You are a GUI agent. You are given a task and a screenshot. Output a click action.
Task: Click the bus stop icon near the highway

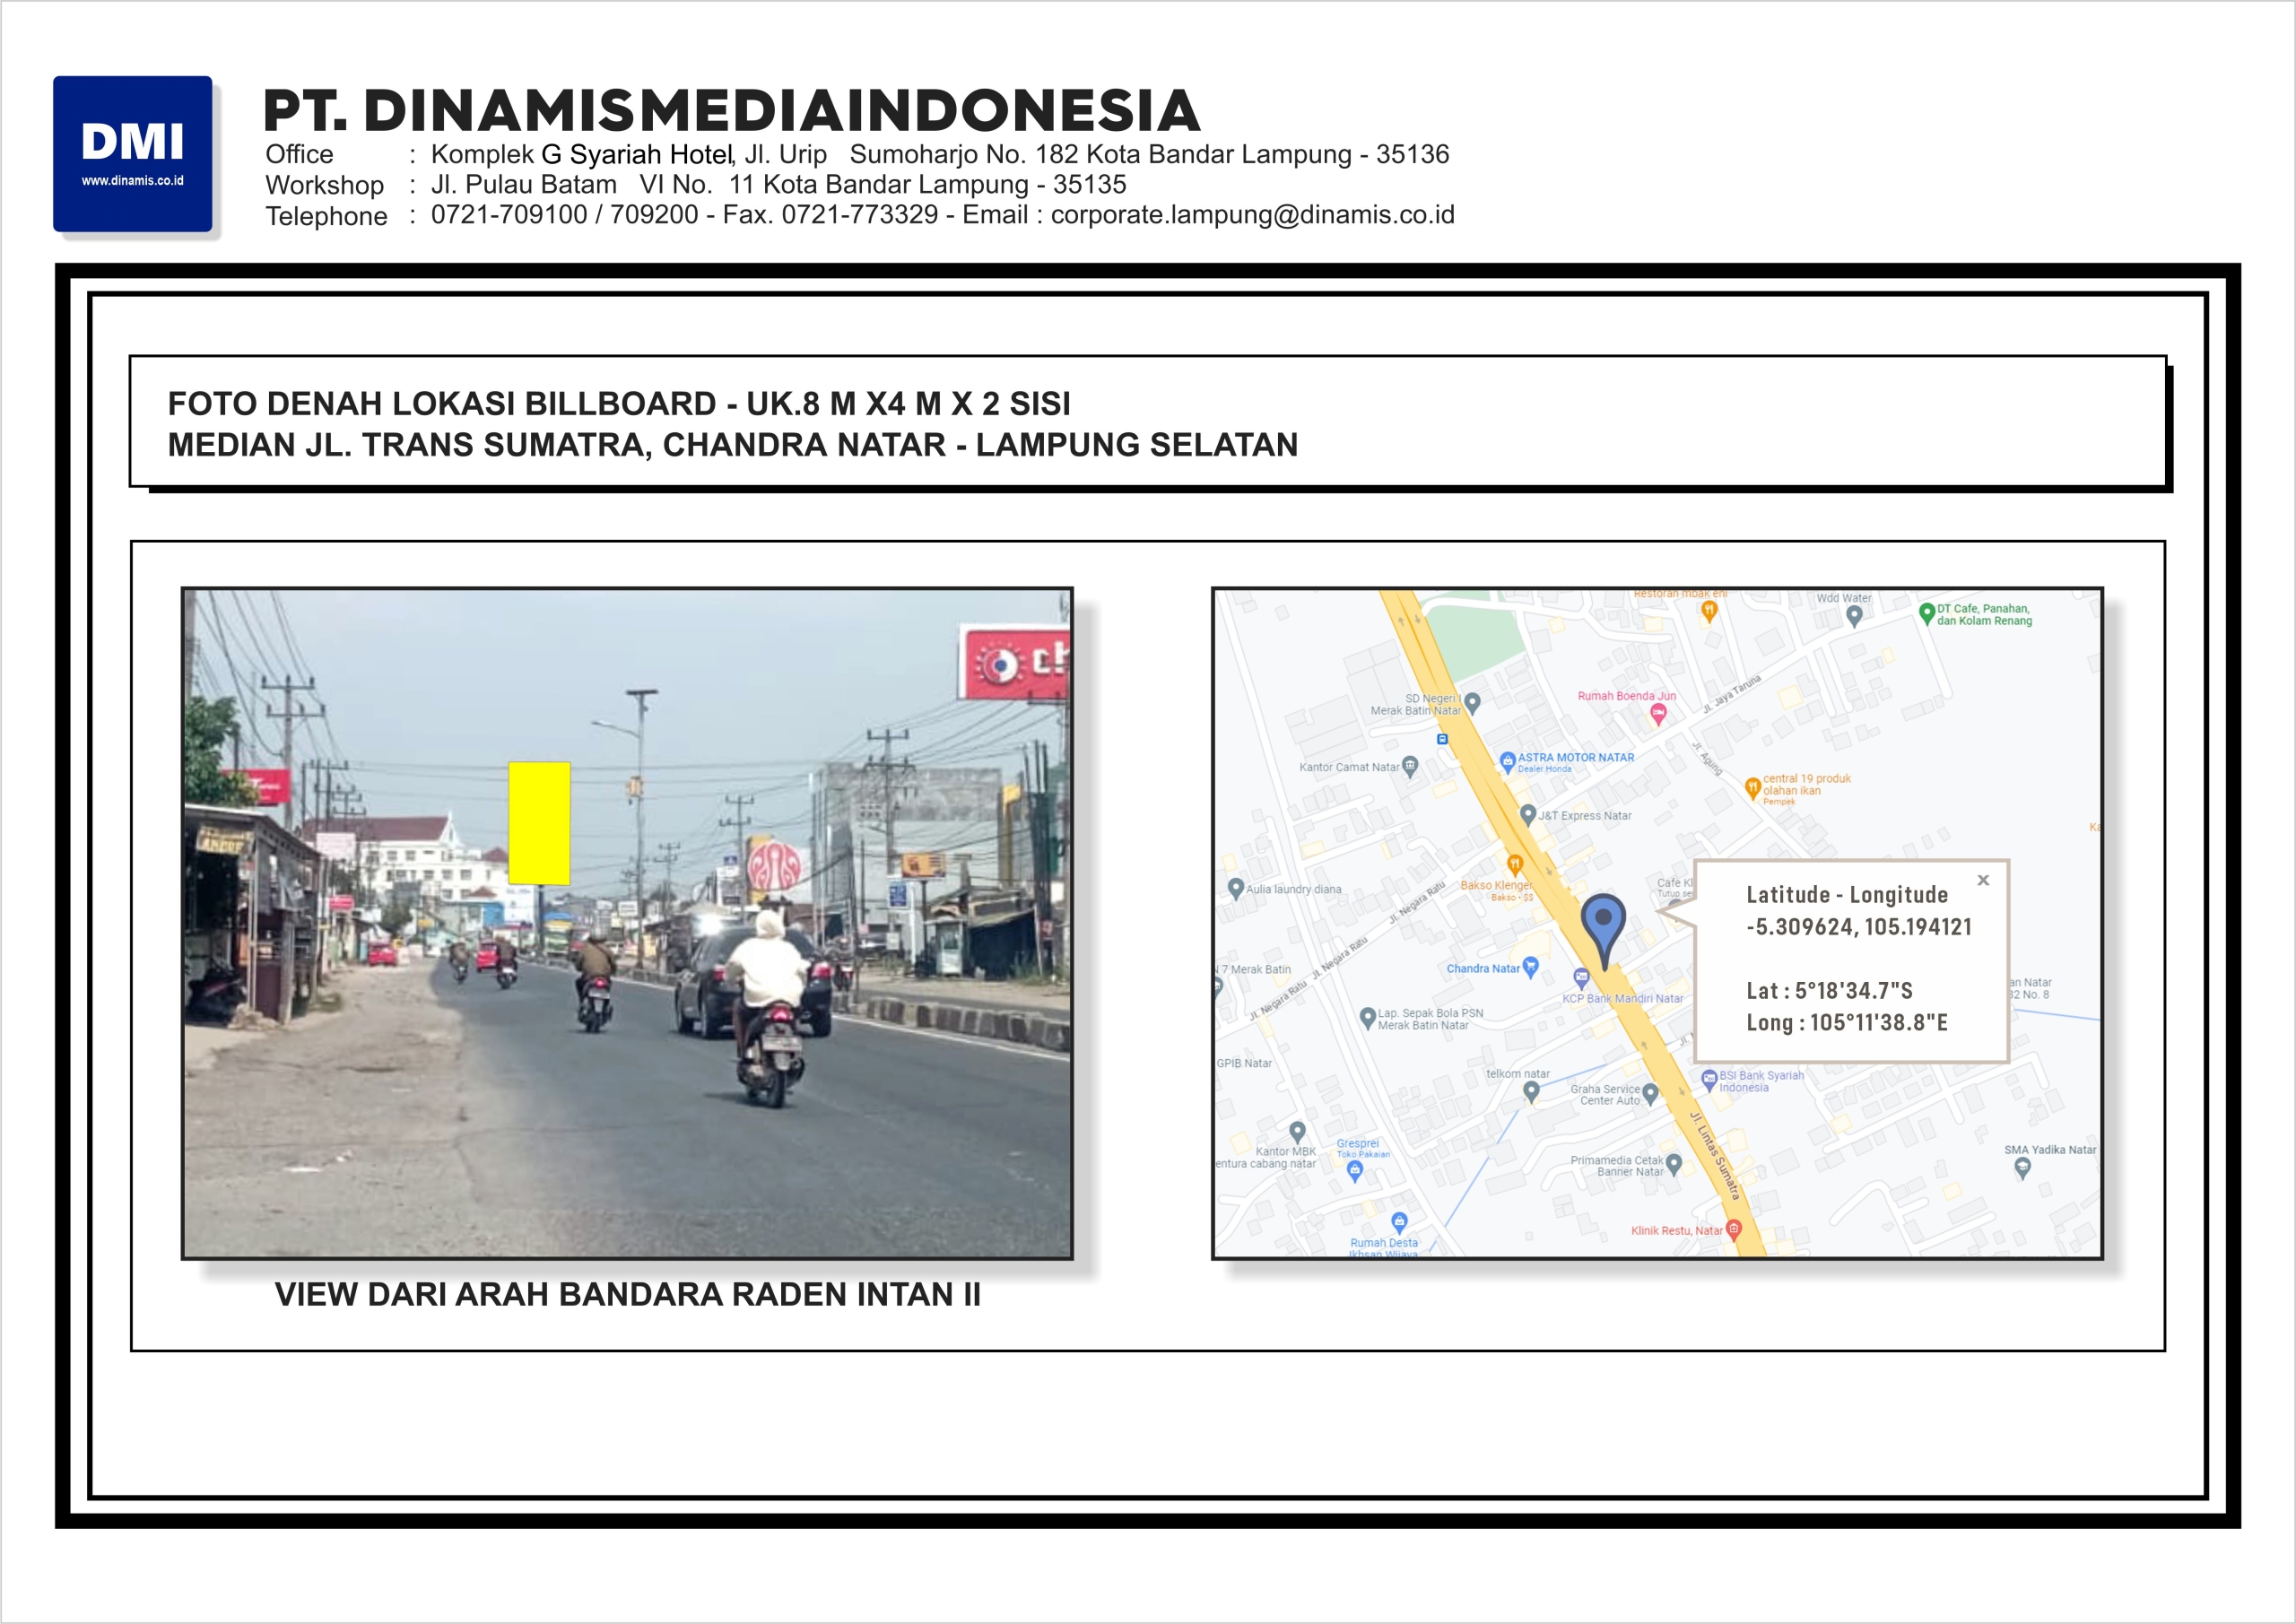click(1442, 739)
